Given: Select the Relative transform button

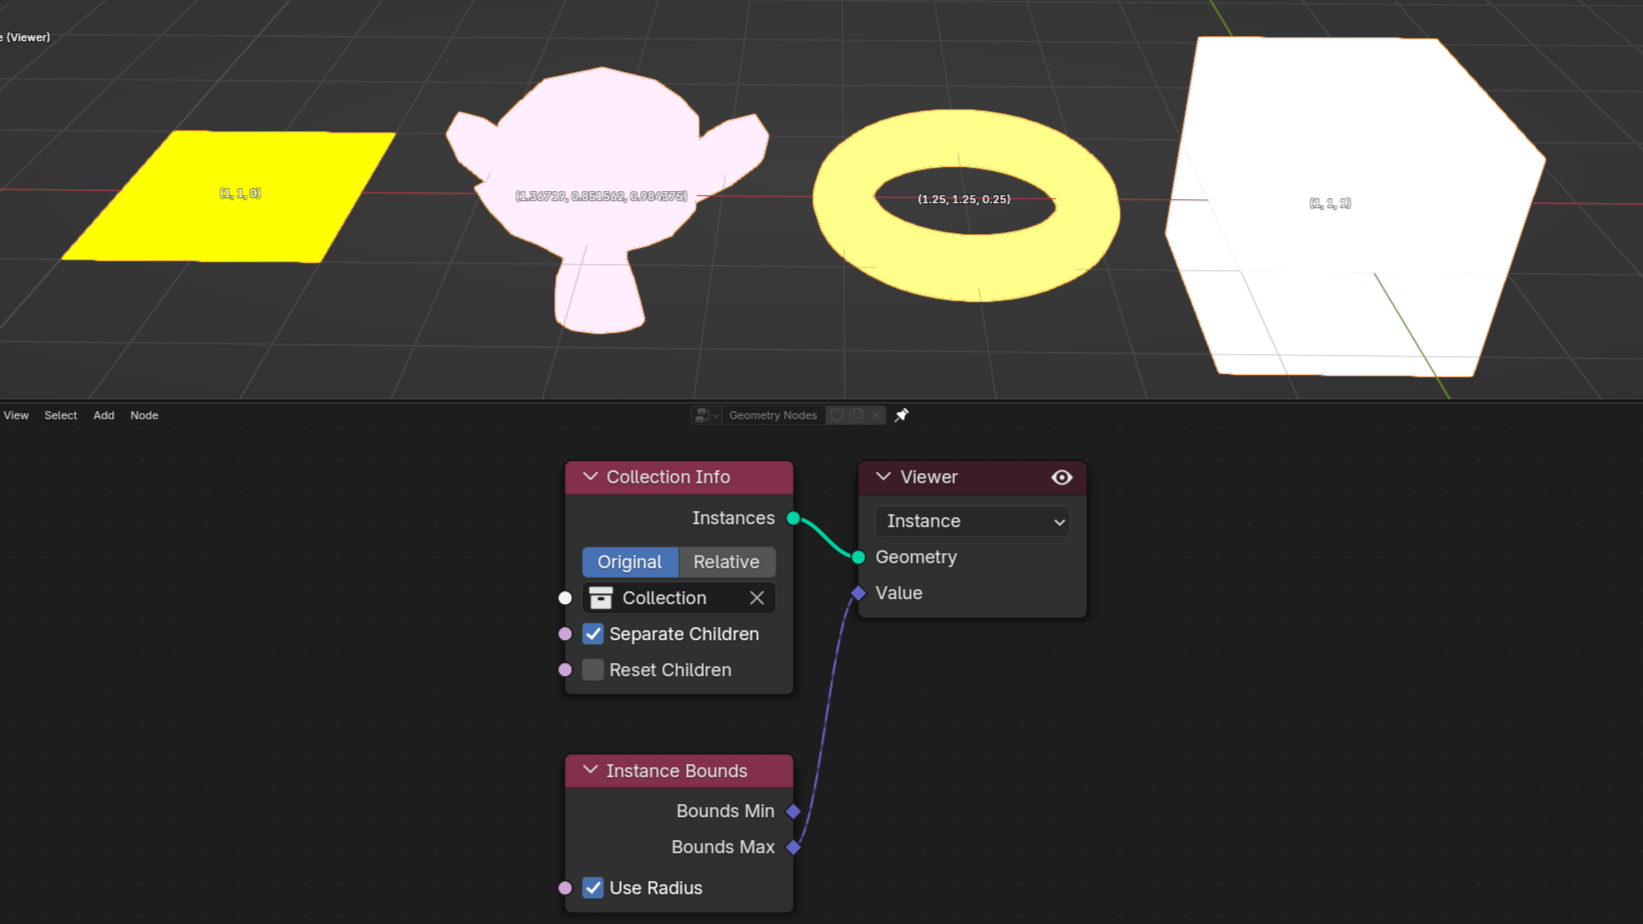Looking at the screenshot, I should point(726,562).
